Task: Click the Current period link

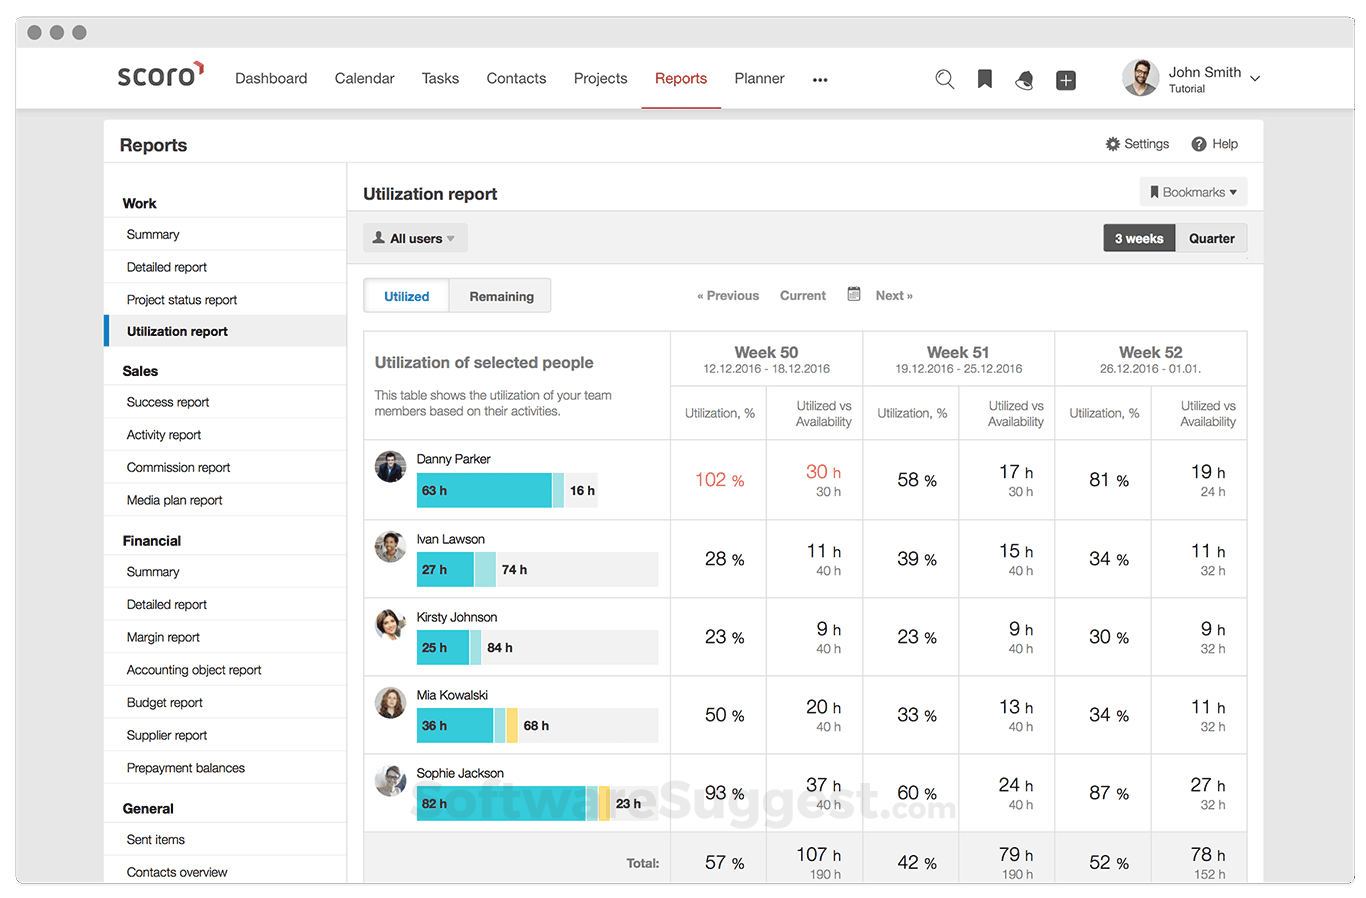Action: 802,295
